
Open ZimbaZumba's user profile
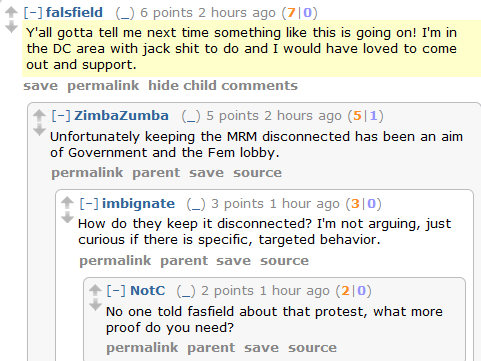pos(121,116)
